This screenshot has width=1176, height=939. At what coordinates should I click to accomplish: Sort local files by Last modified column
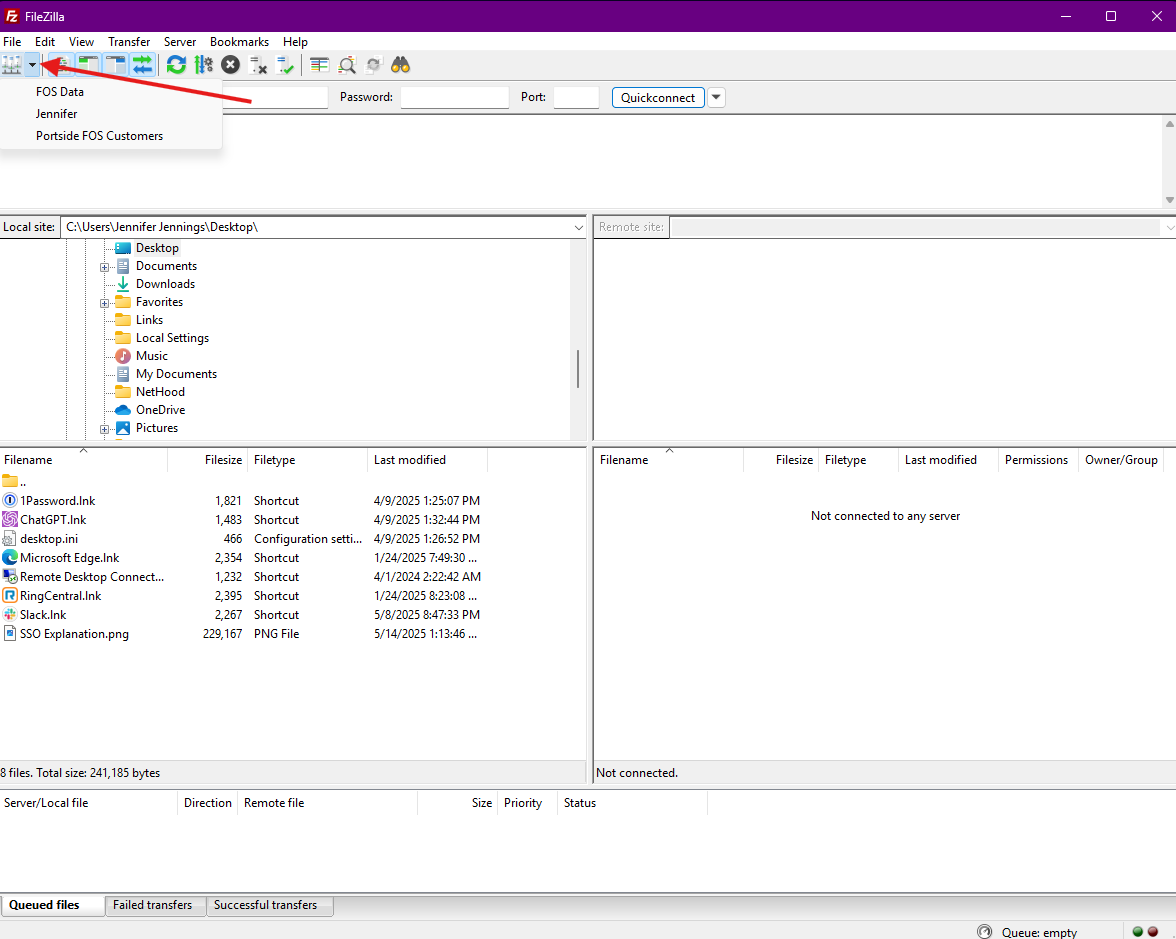click(428, 460)
